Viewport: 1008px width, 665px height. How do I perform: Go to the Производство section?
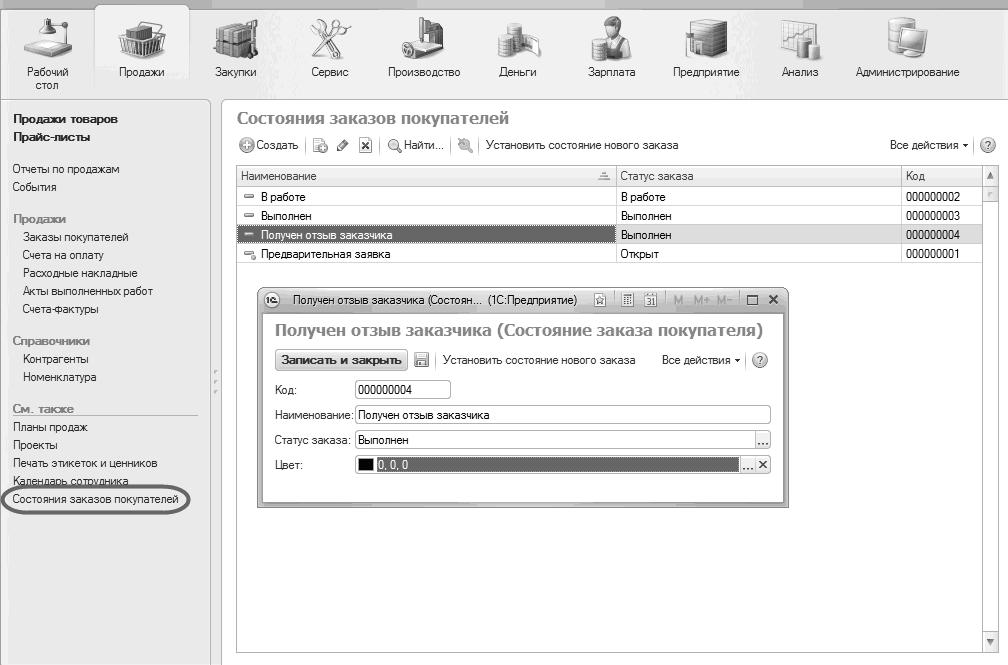[x=424, y=48]
